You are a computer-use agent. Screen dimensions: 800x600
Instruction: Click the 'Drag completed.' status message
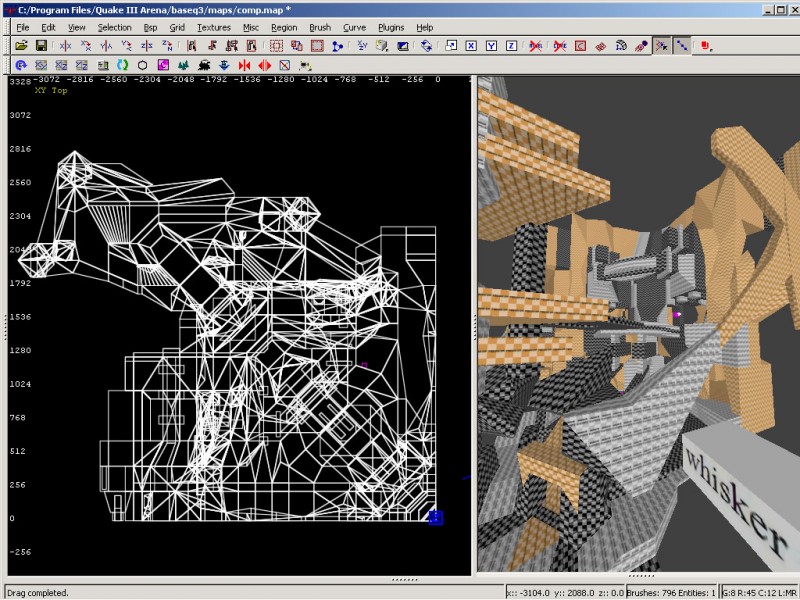tap(38, 593)
